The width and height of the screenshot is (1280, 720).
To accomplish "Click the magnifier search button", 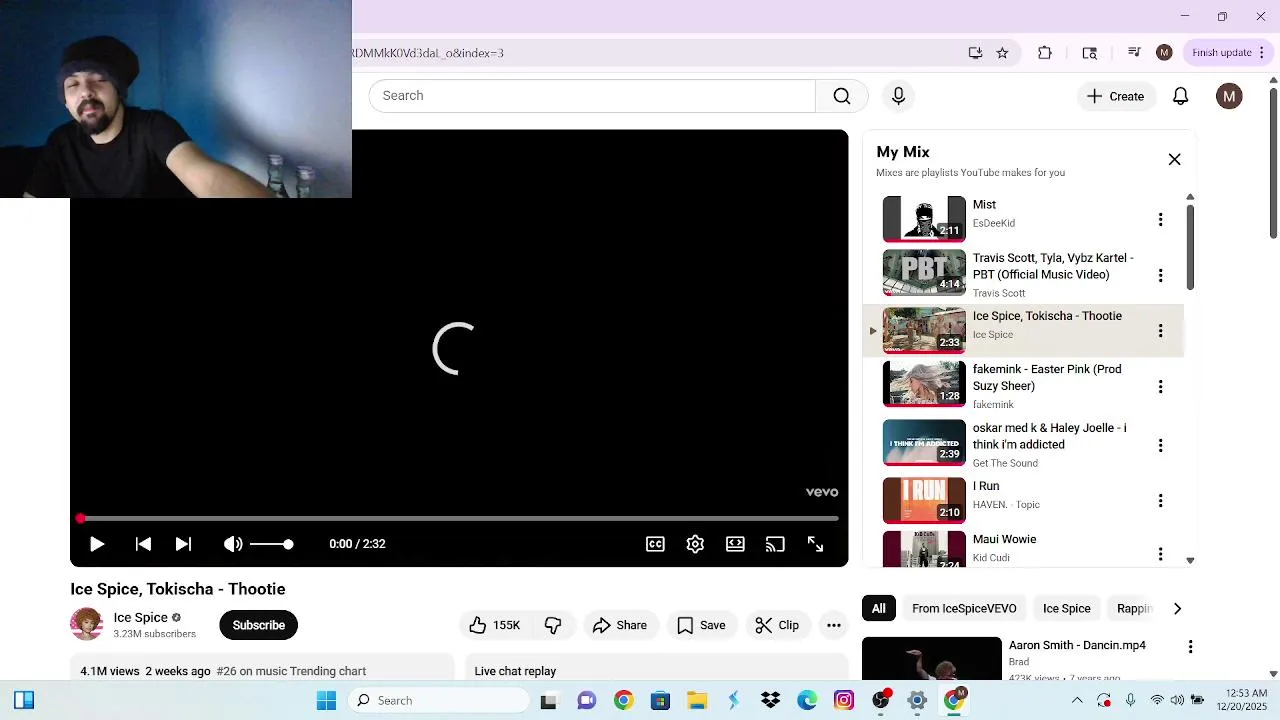I will [x=842, y=96].
